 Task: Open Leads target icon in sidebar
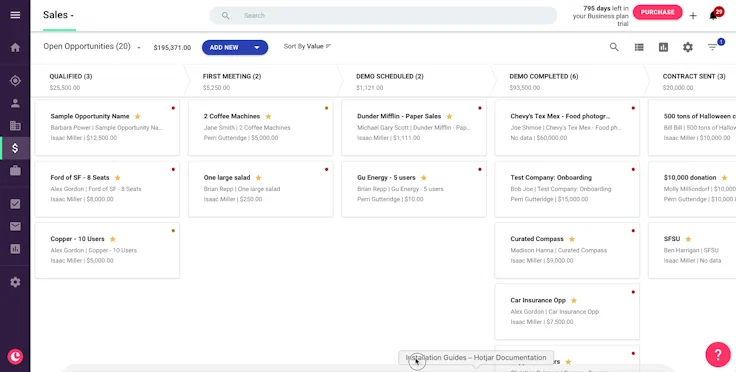[x=15, y=81]
